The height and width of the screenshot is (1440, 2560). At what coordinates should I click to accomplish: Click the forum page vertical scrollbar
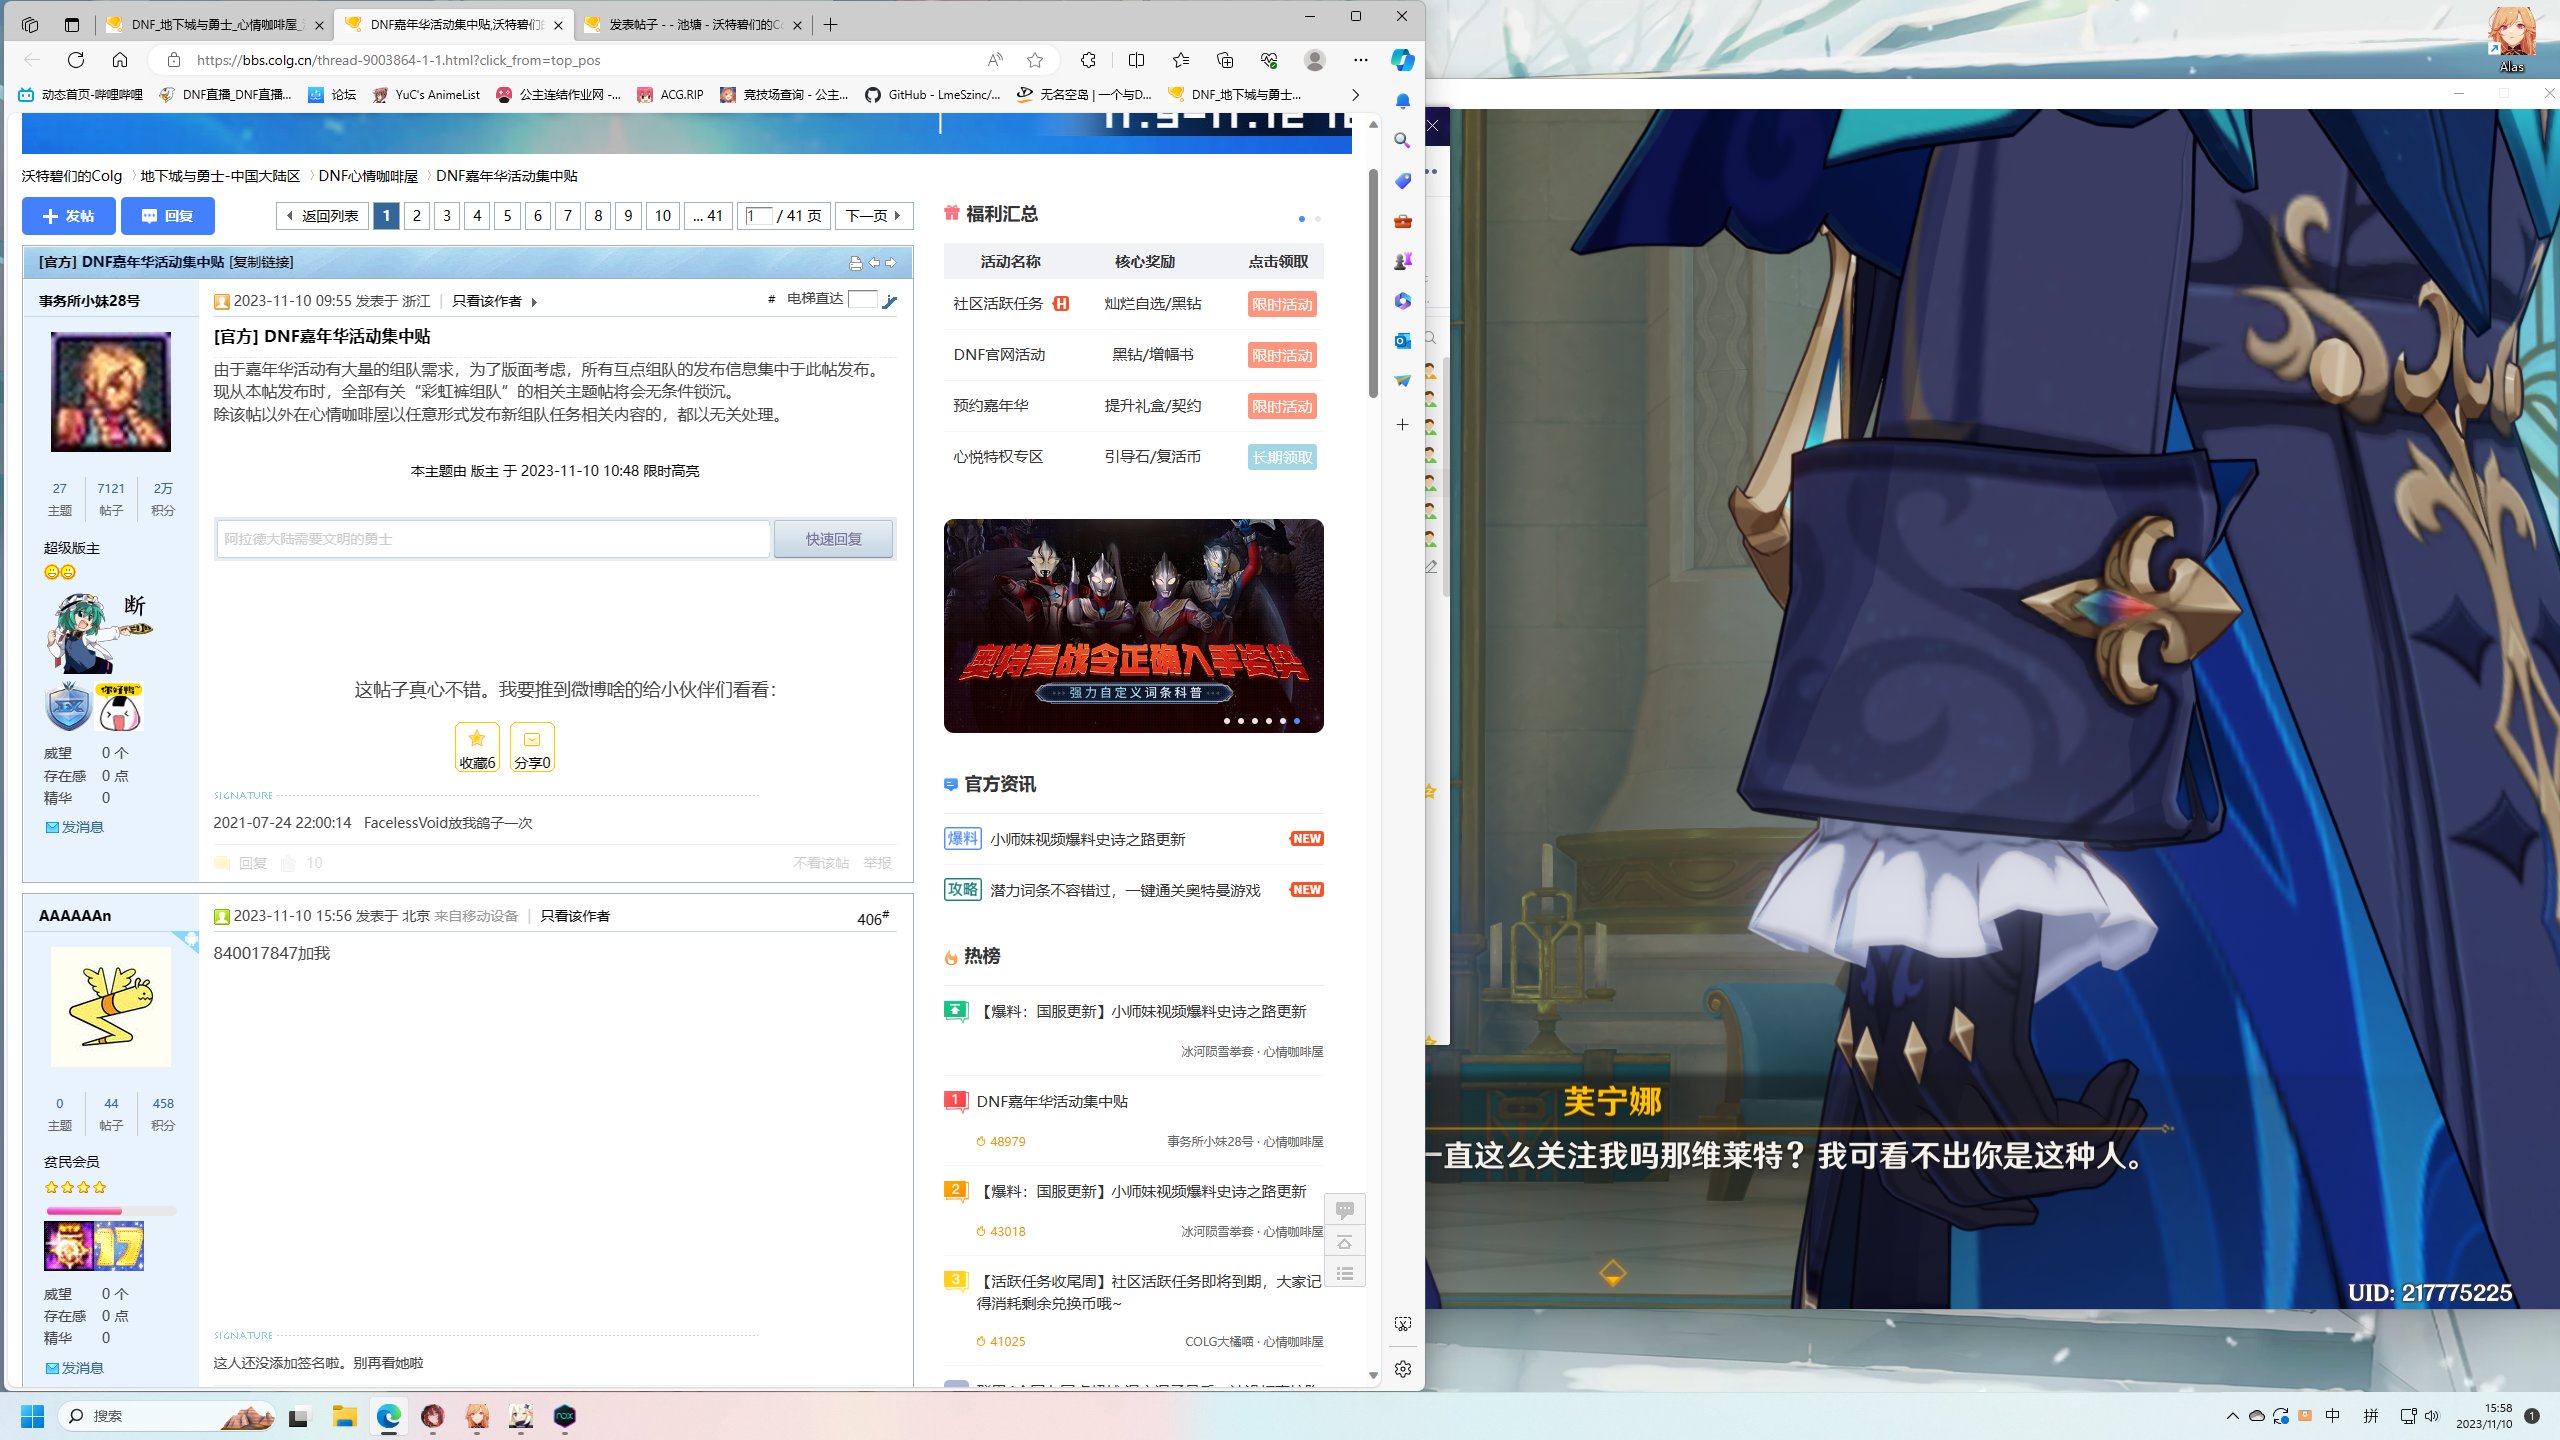click(1373, 283)
